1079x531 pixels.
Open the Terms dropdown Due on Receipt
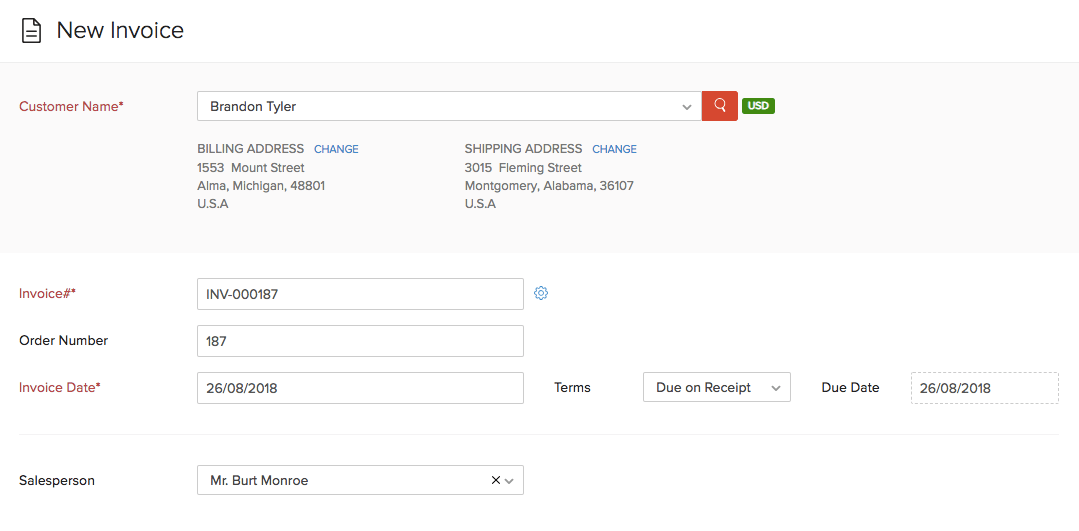point(716,388)
